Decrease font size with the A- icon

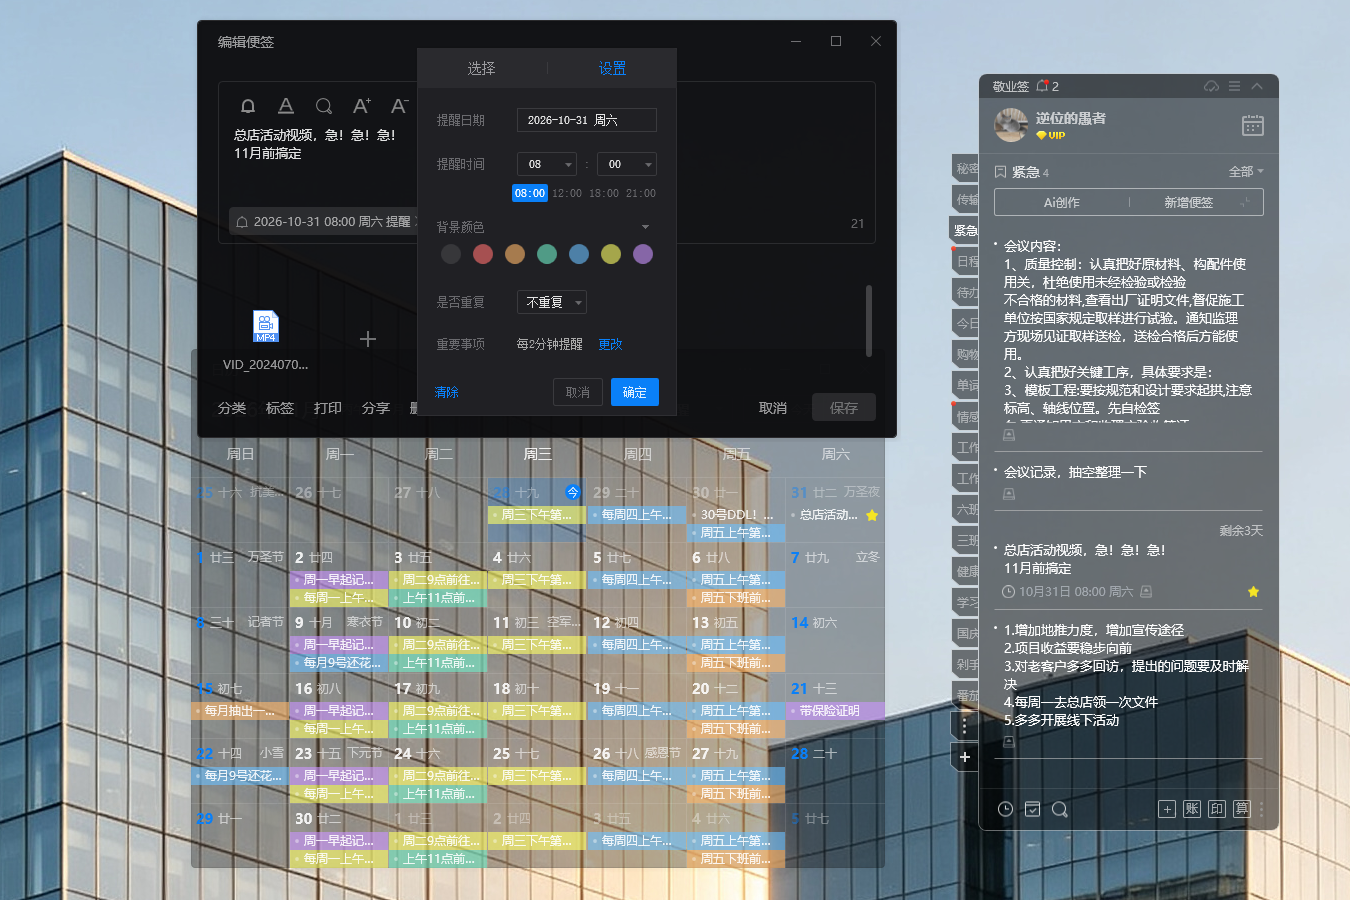pos(400,106)
